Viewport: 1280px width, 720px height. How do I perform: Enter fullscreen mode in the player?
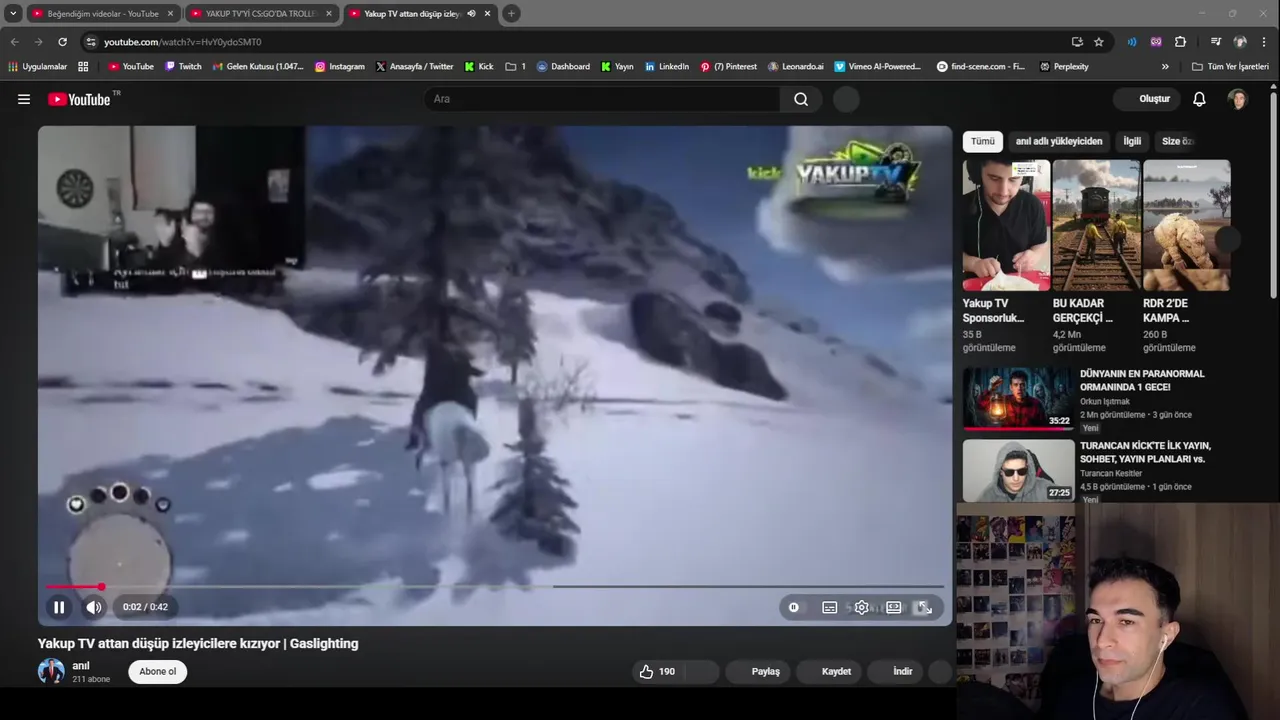pyautogui.click(x=925, y=607)
